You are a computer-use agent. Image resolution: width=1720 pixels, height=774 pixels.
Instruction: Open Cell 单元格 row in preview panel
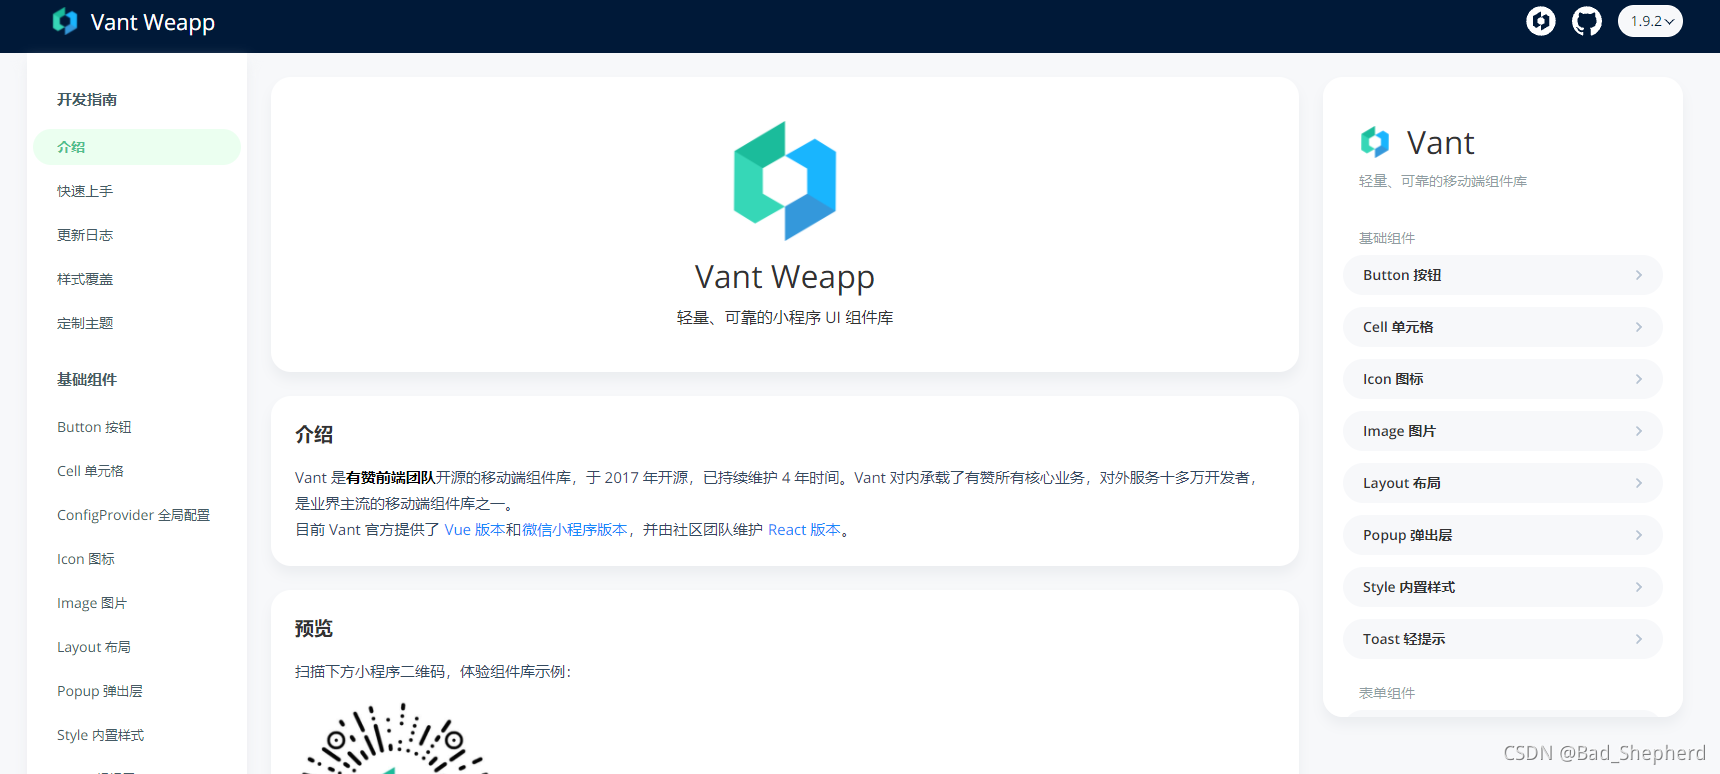(x=1502, y=327)
